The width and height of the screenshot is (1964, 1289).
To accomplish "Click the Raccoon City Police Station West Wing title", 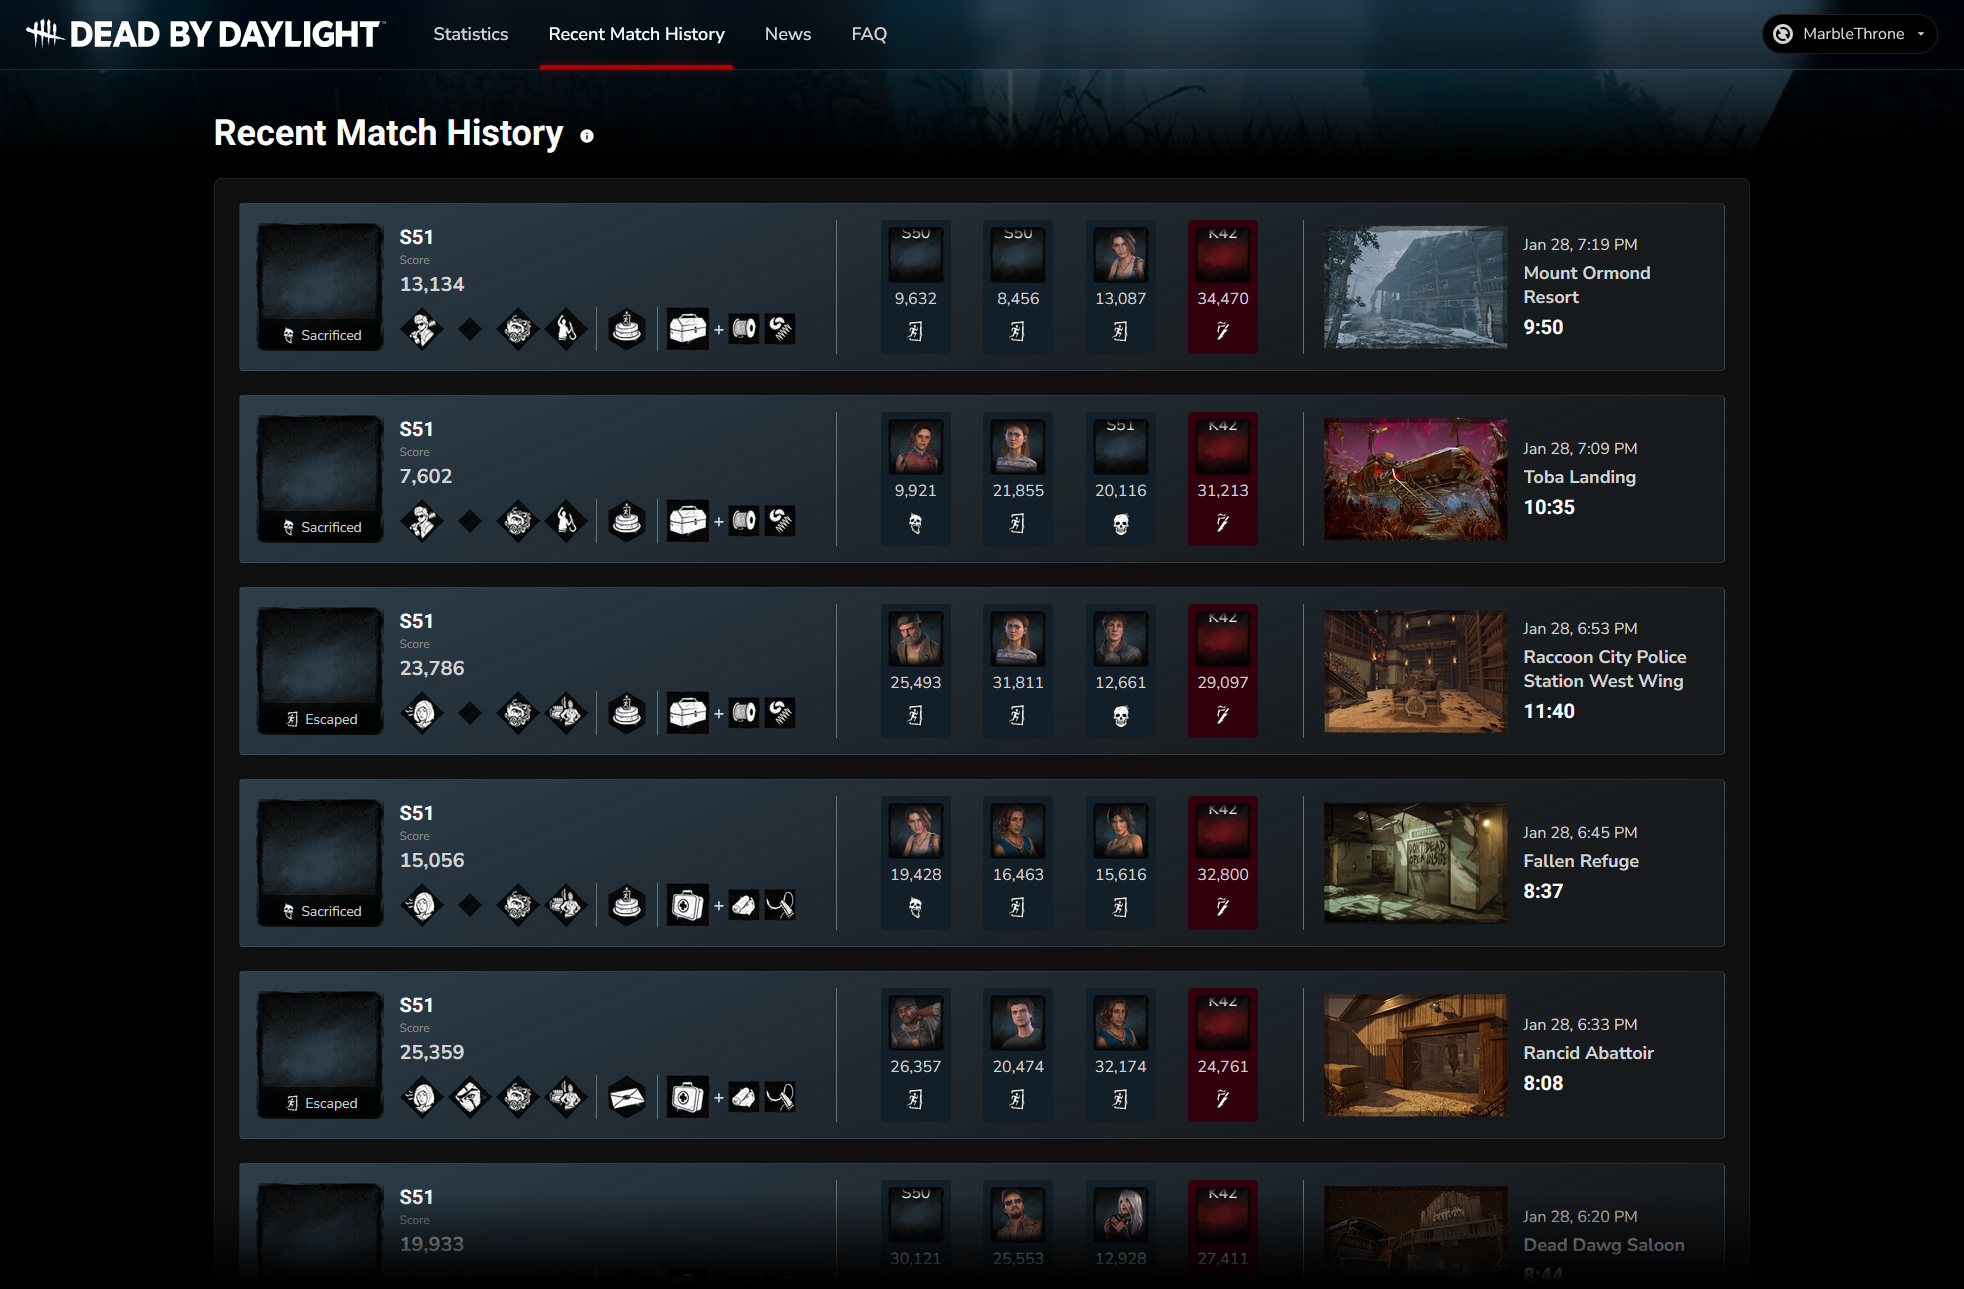I will 1605,669.
